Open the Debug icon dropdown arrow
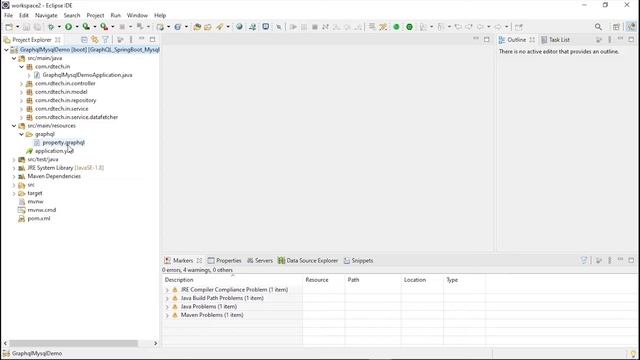Image resolution: width=640 pixels, height=360 pixels. pos(59,27)
